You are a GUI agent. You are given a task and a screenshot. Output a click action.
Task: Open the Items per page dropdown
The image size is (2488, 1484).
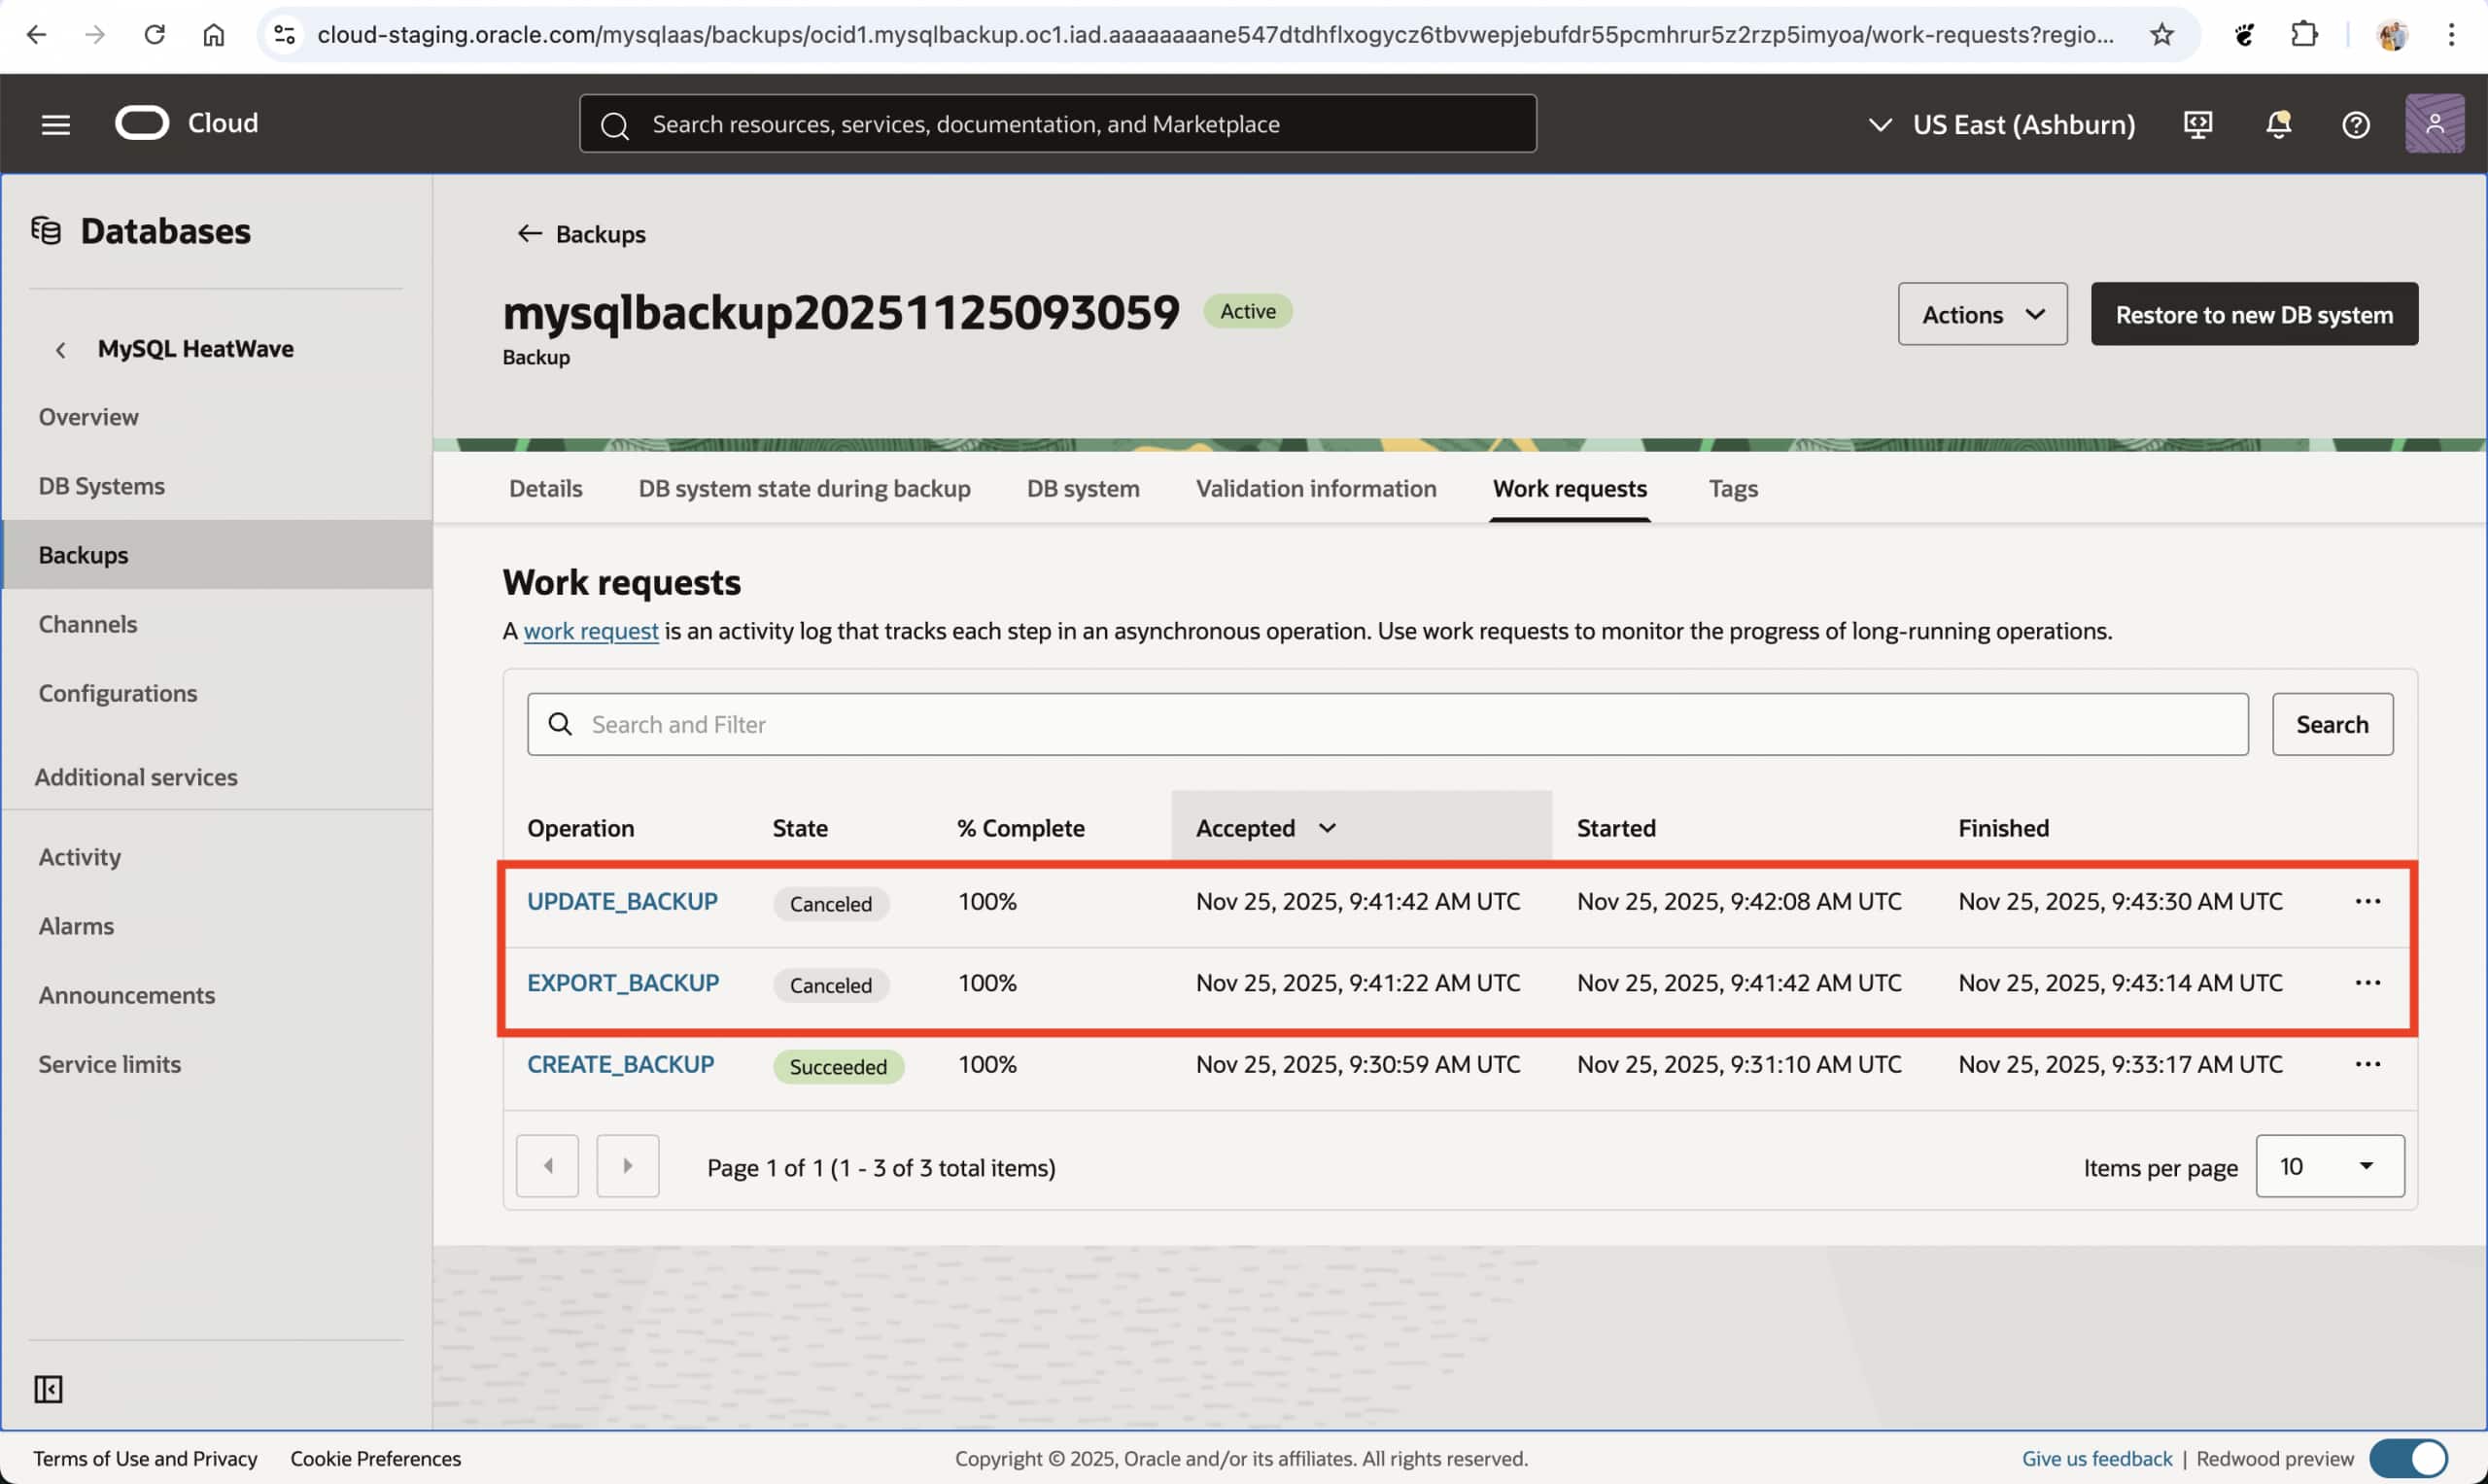pos(2328,1166)
